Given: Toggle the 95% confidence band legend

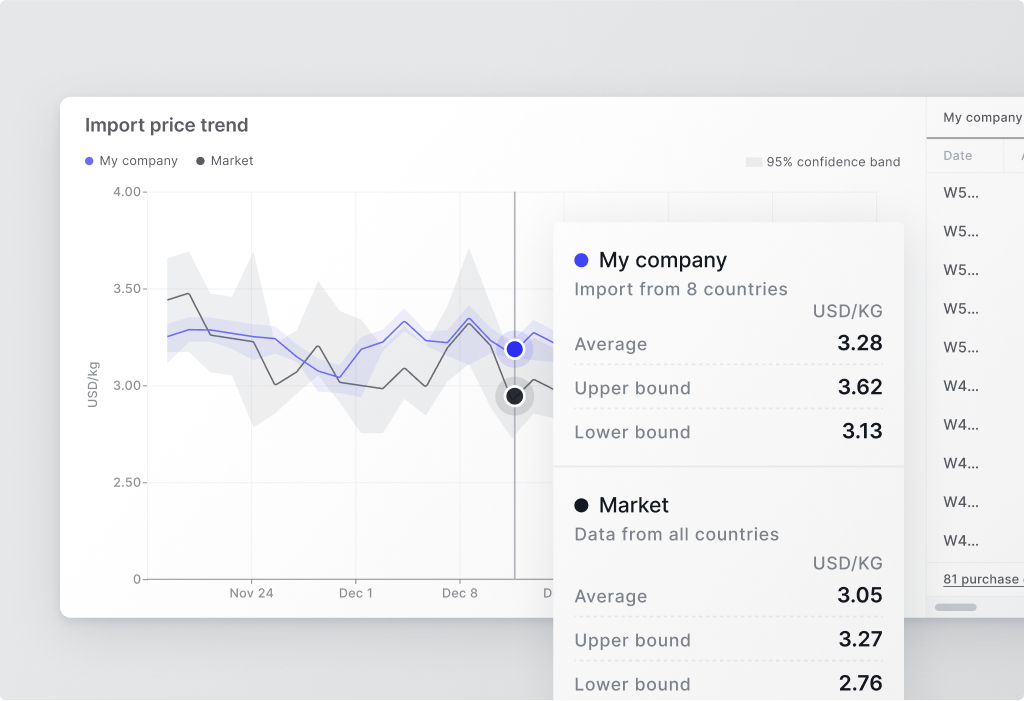Looking at the screenshot, I should (823, 162).
